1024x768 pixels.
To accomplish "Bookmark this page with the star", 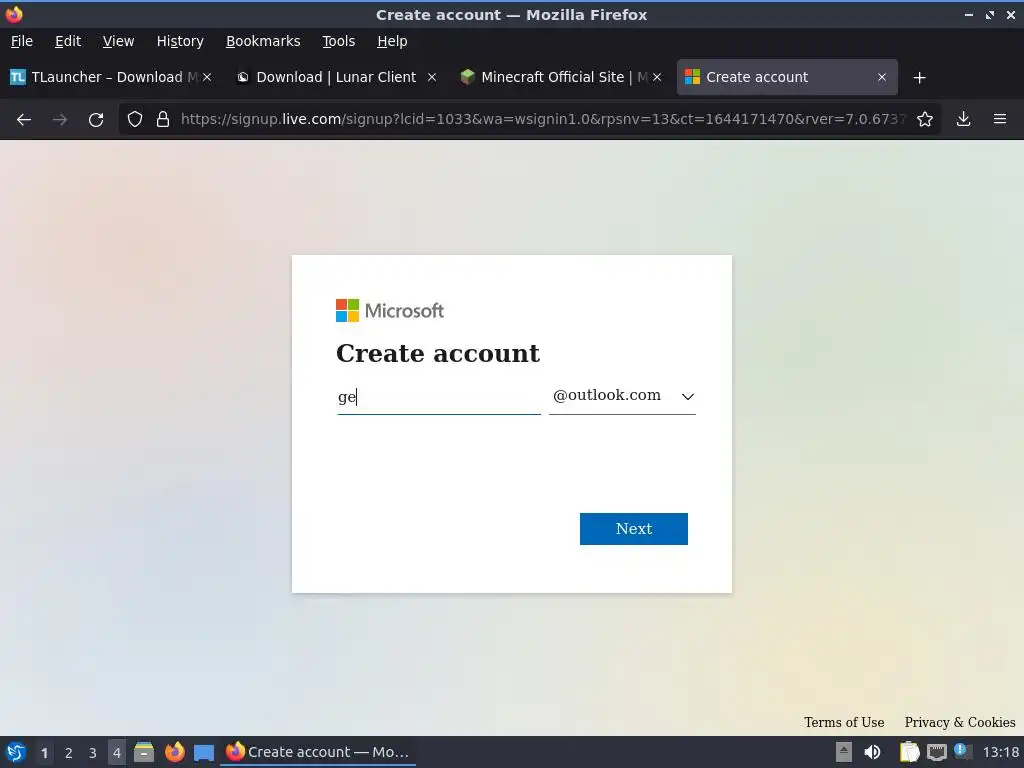I will click(925, 120).
